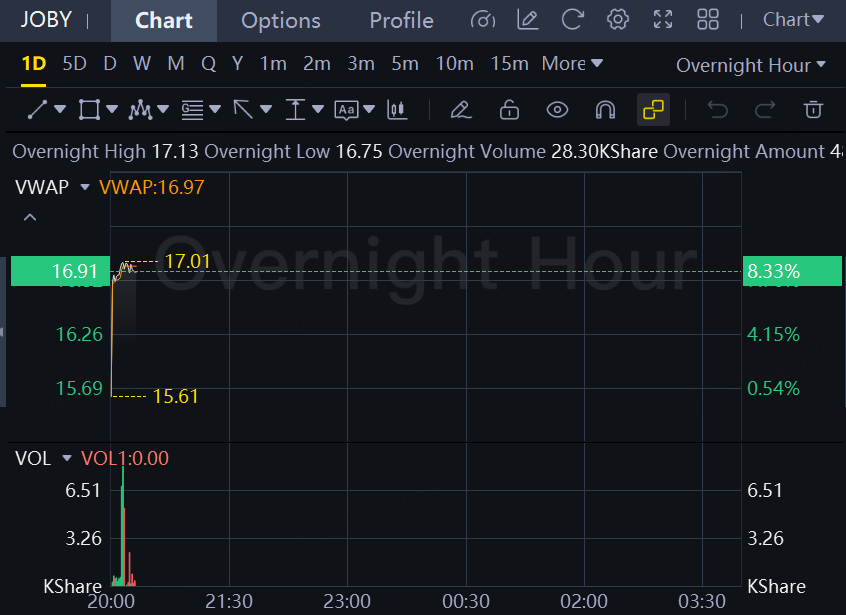
Task: Select the 2m interval
Action: coord(317,64)
